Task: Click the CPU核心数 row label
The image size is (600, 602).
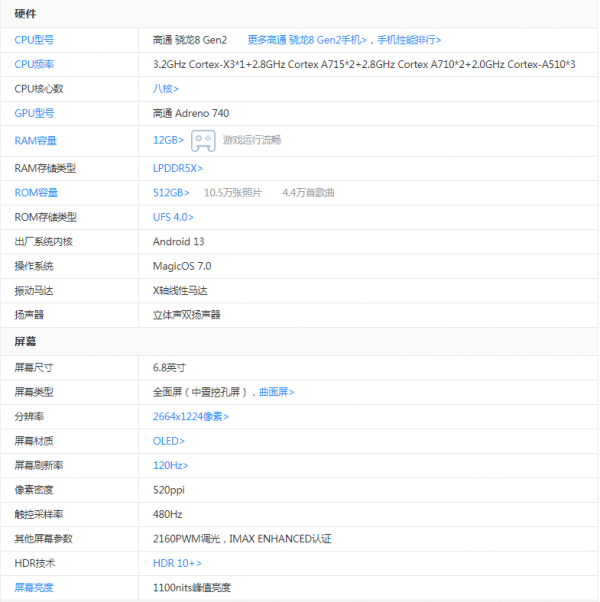Action: [x=39, y=89]
